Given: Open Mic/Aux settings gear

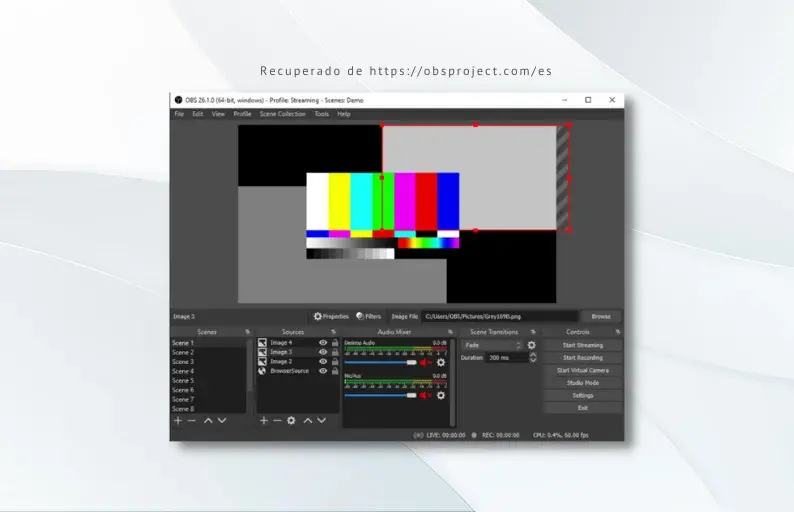Looking at the screenshot, I should [441, 396].
